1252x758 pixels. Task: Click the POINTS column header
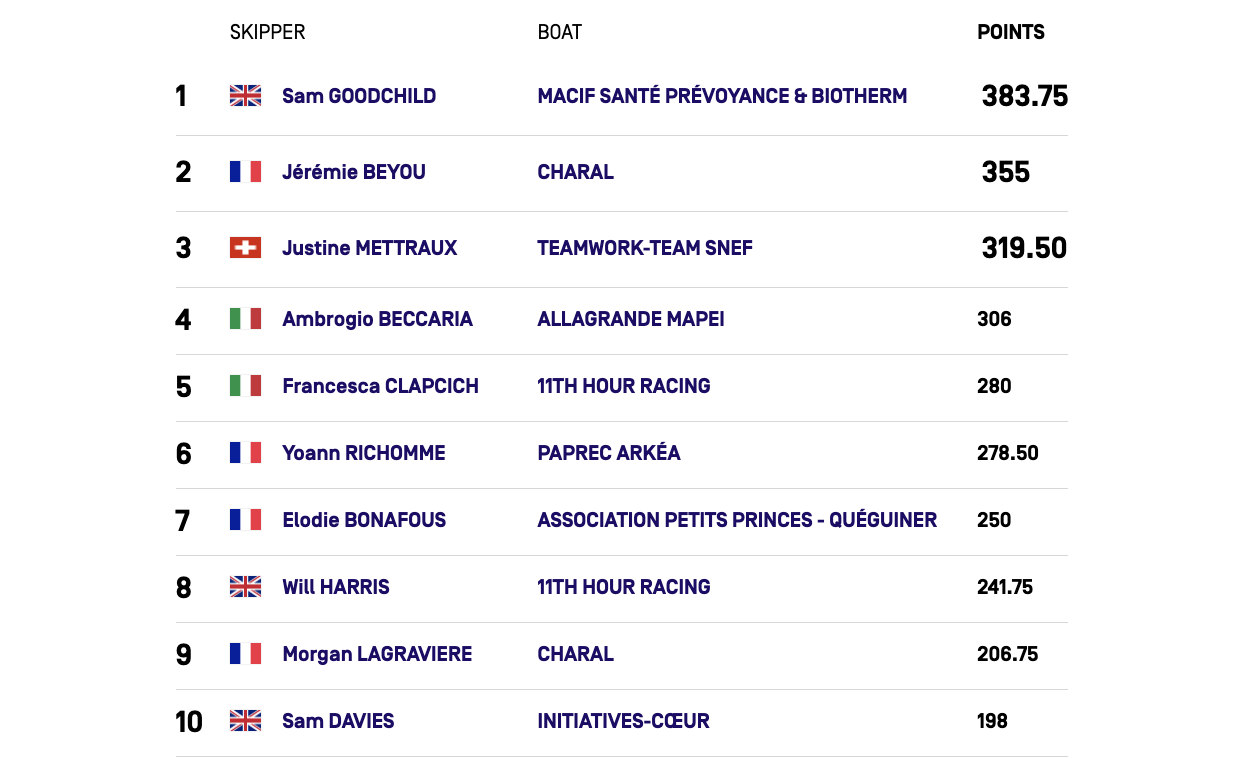coord(1010,32)
